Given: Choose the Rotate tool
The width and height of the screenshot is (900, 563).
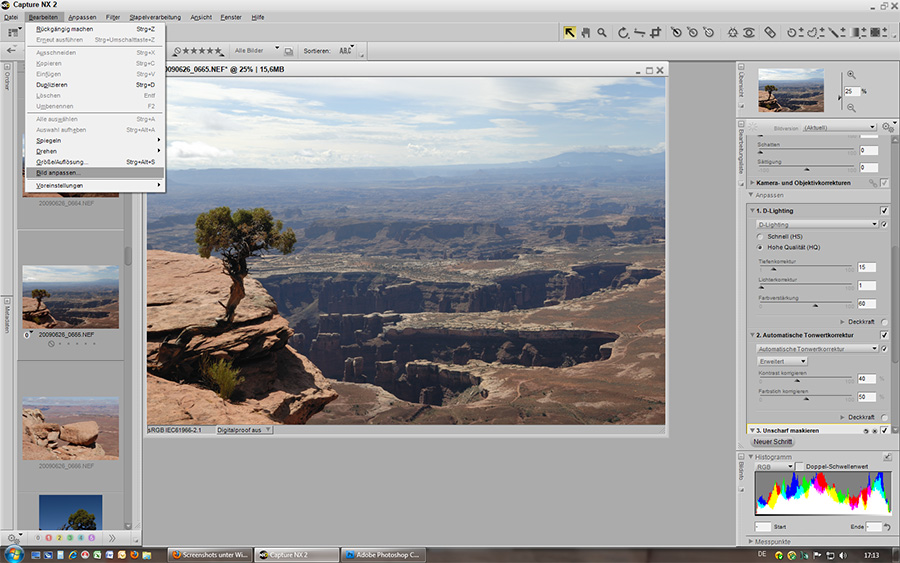Looking at the screenshot, I should point(623,33).
